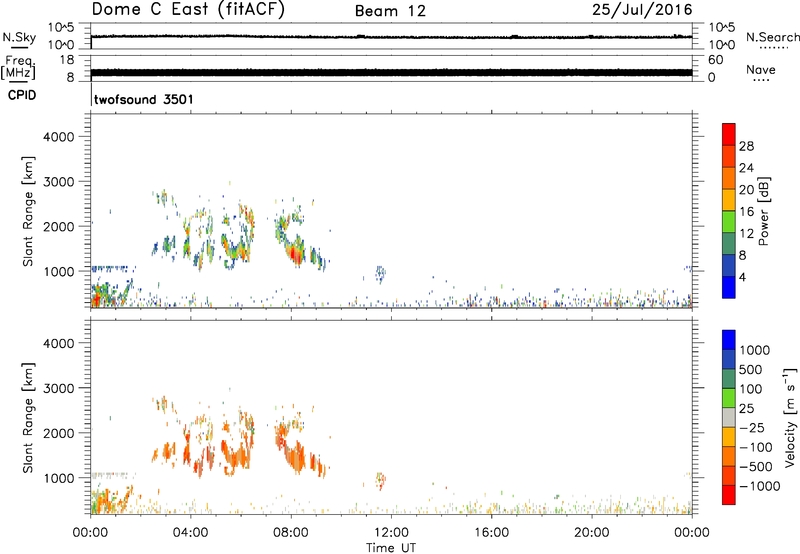
Task: Click the 'Dome C East (fitACF)' title
Action: (188, 10)
